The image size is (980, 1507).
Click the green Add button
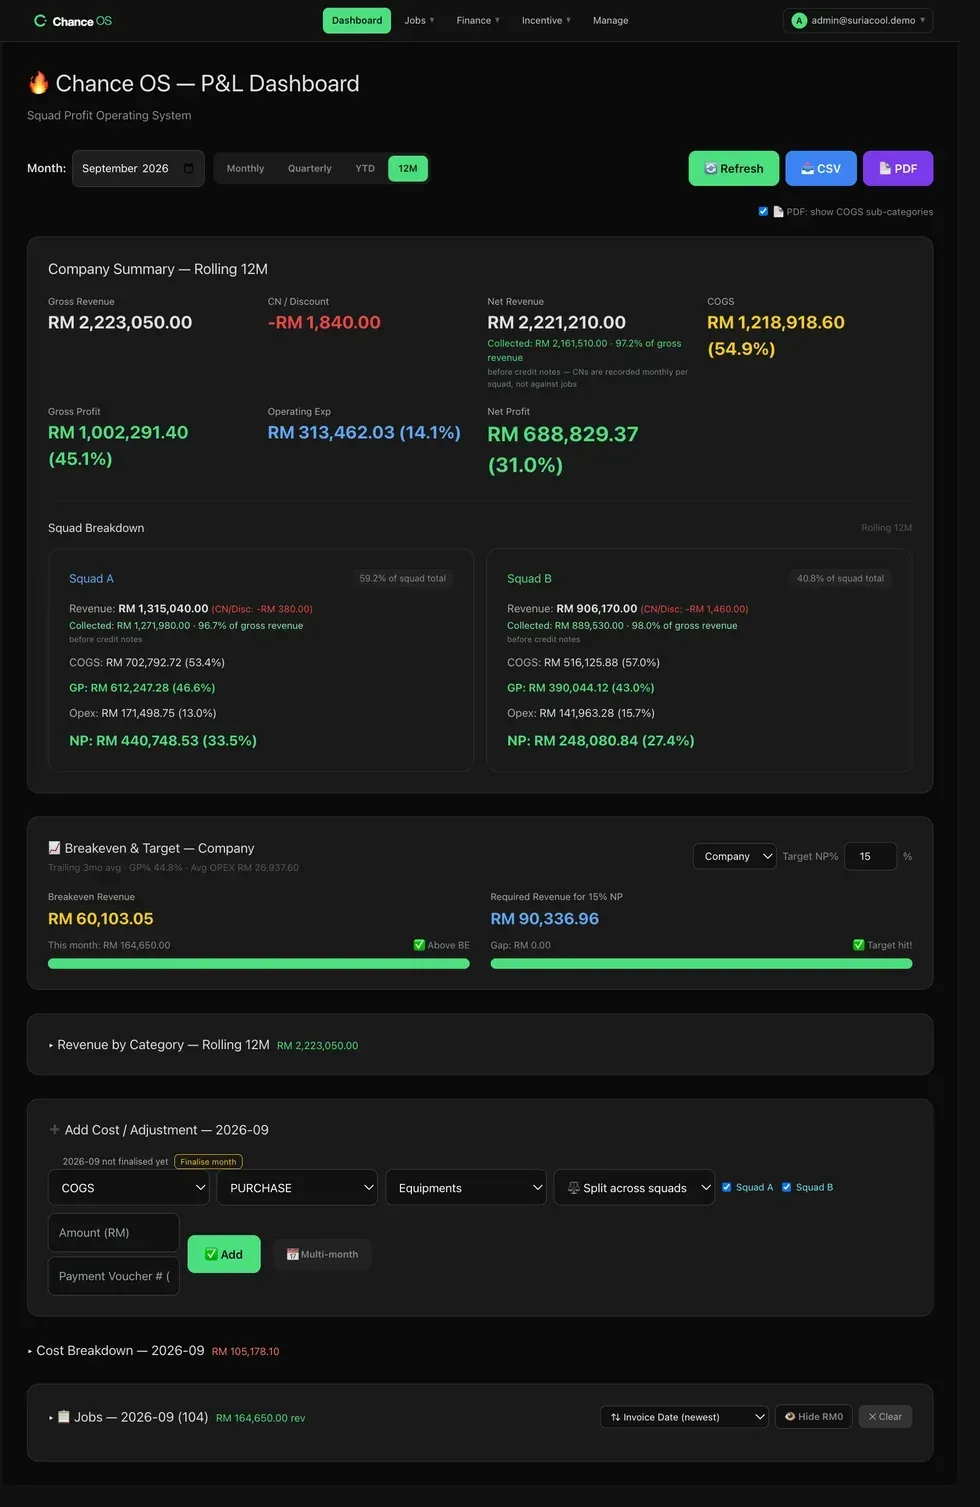pos(224,1254)
